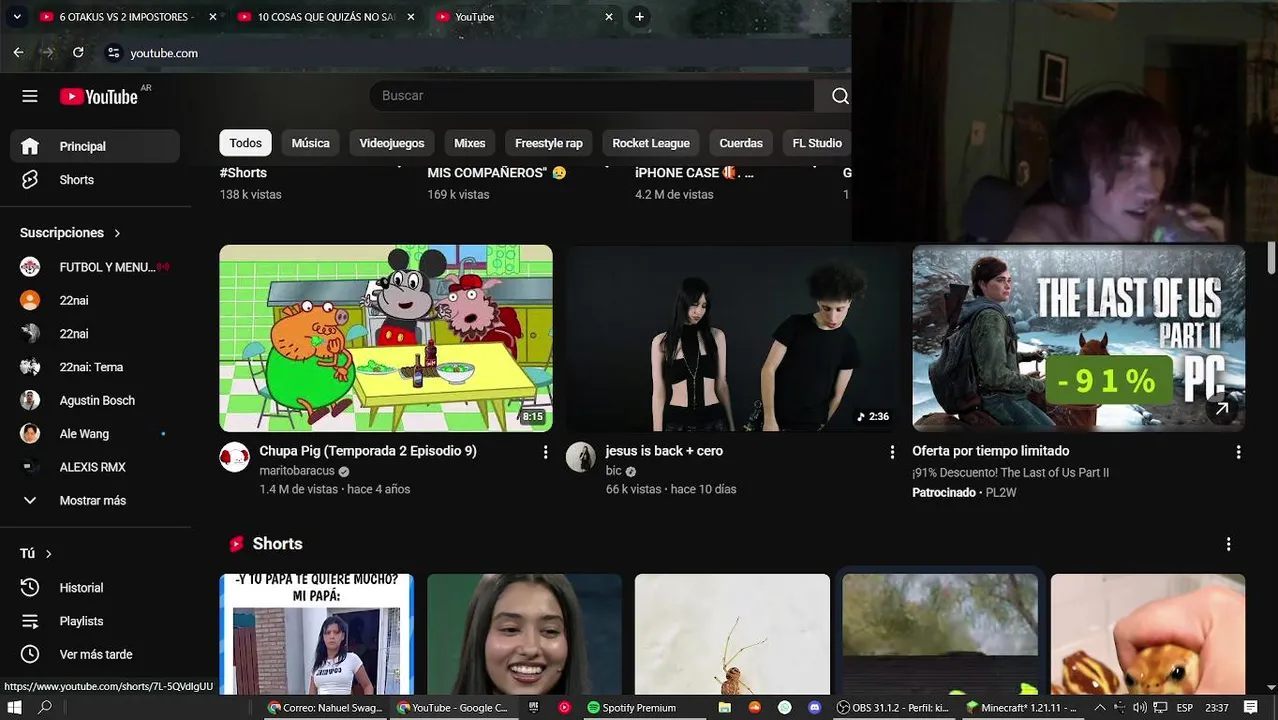The image size is (1278, 720).
Task: Click the search magnifier button
Action: point(840,96)
